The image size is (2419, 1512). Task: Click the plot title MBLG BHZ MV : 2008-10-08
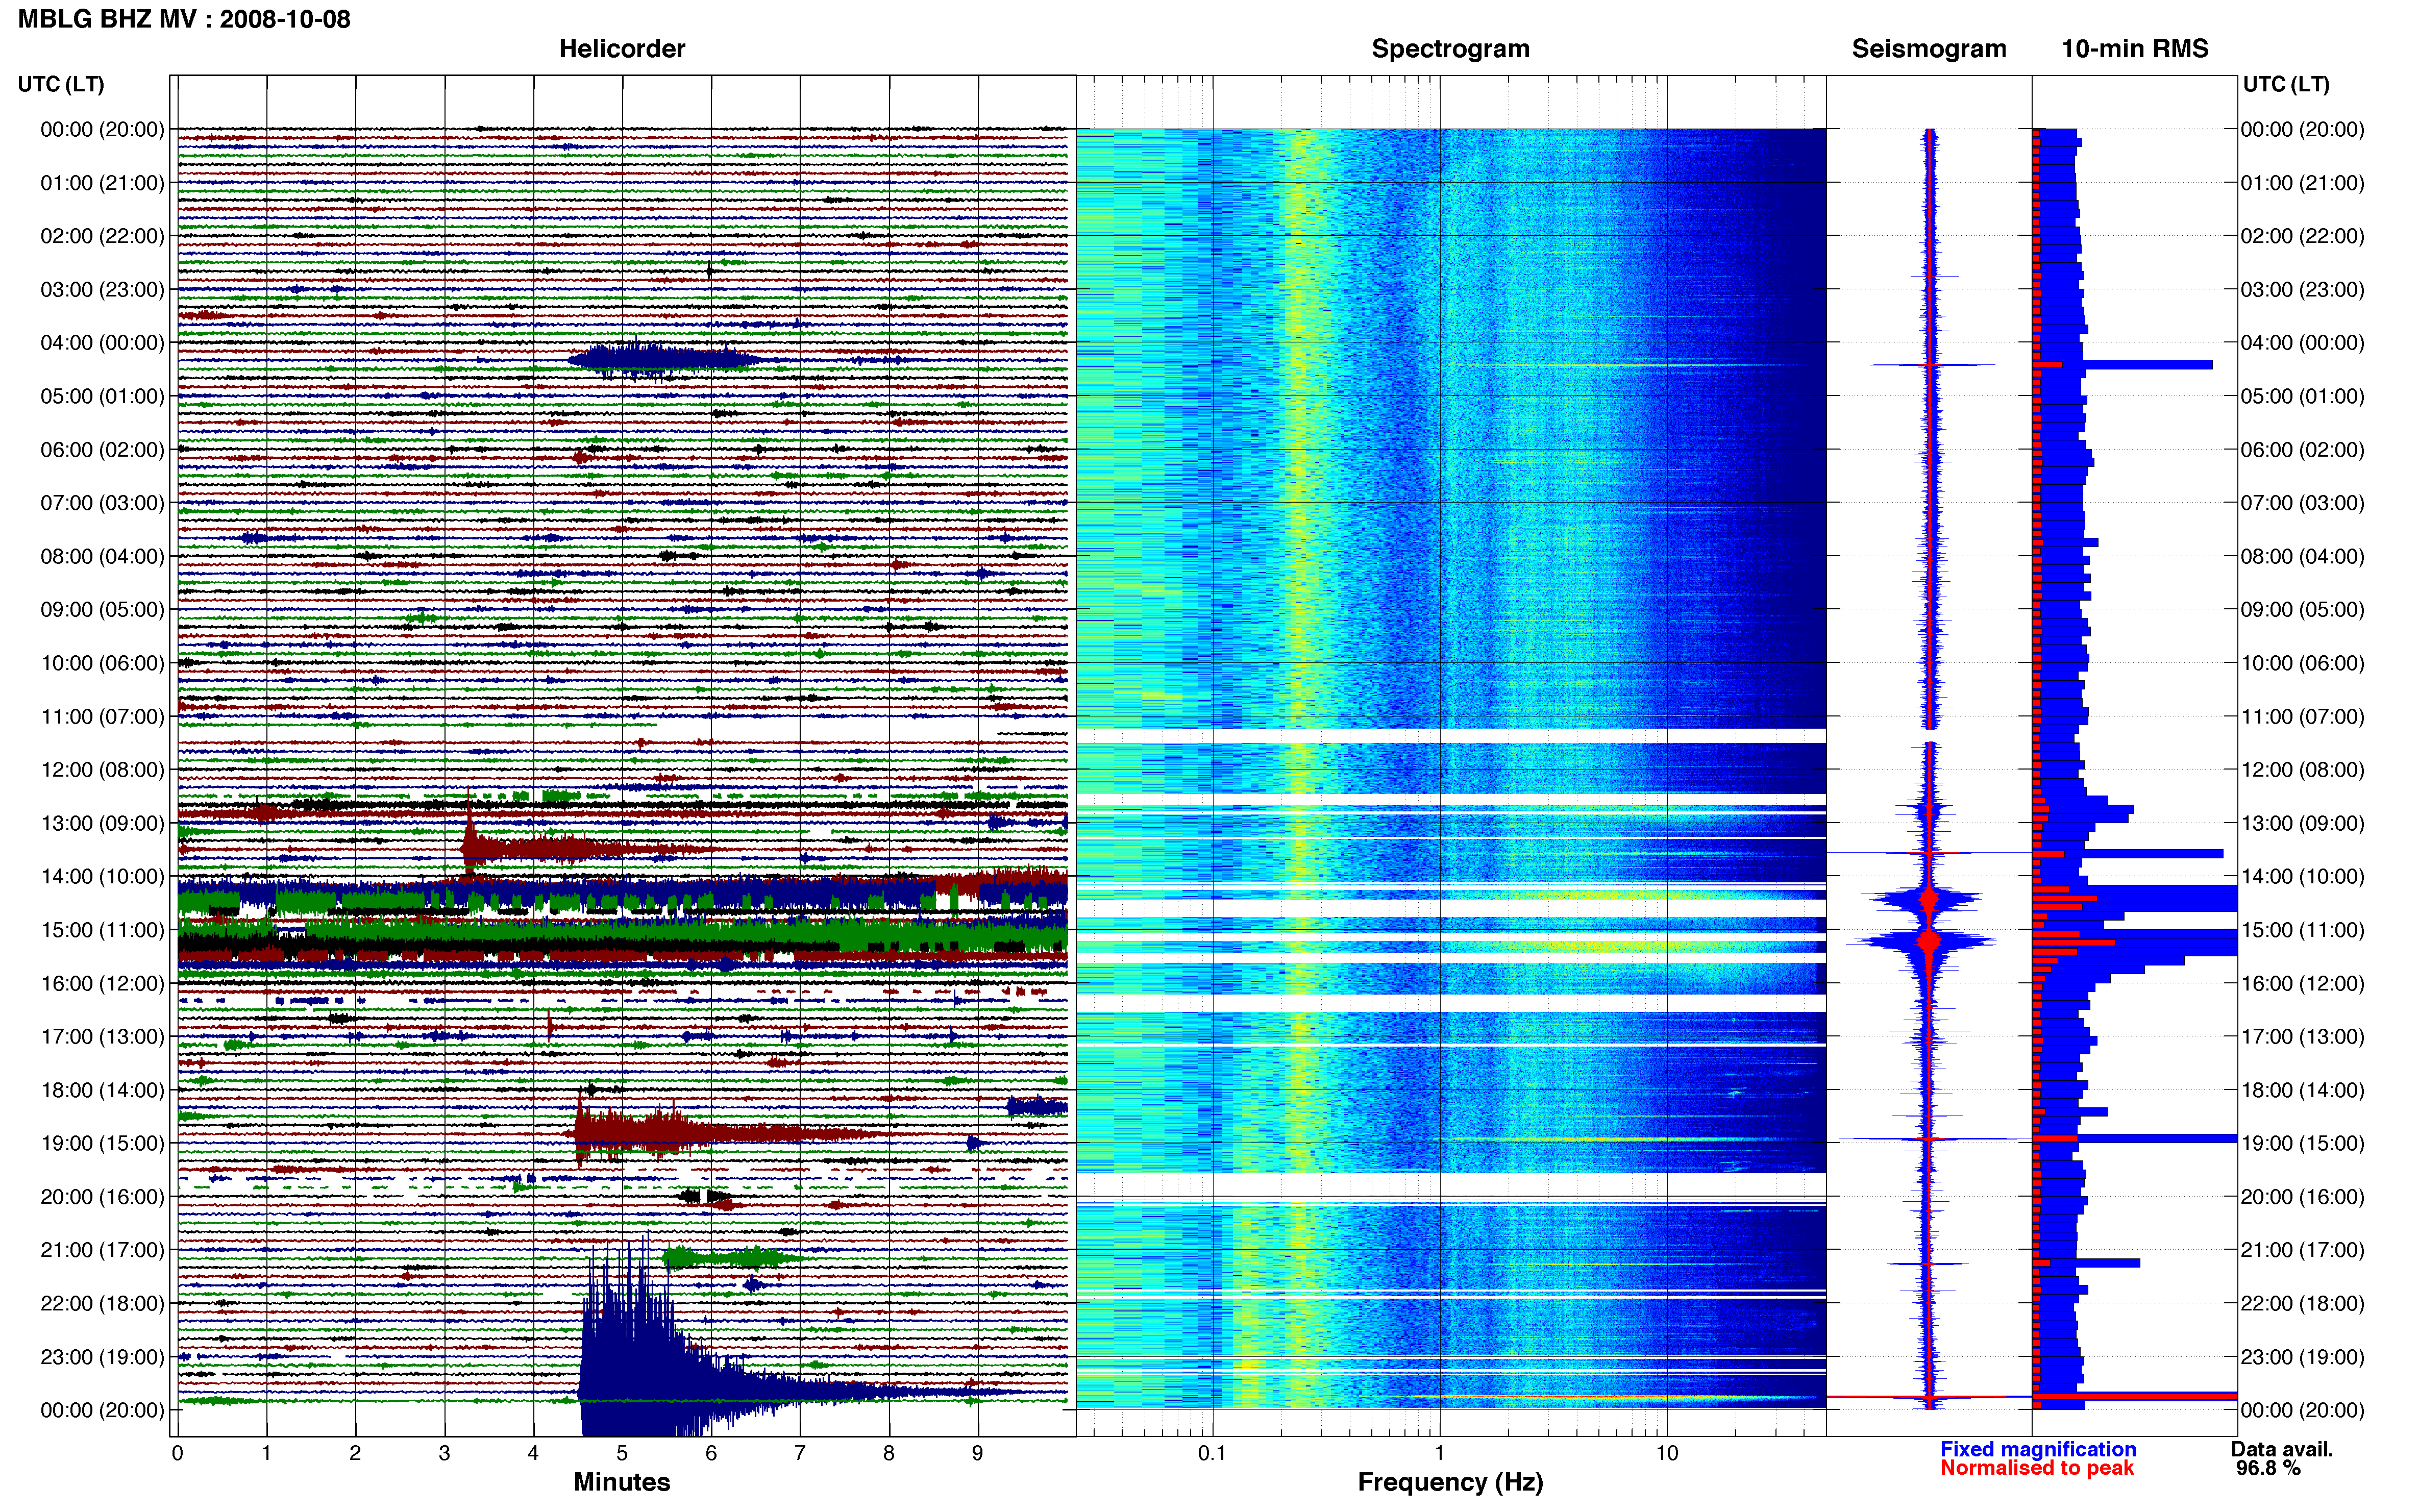184,19
